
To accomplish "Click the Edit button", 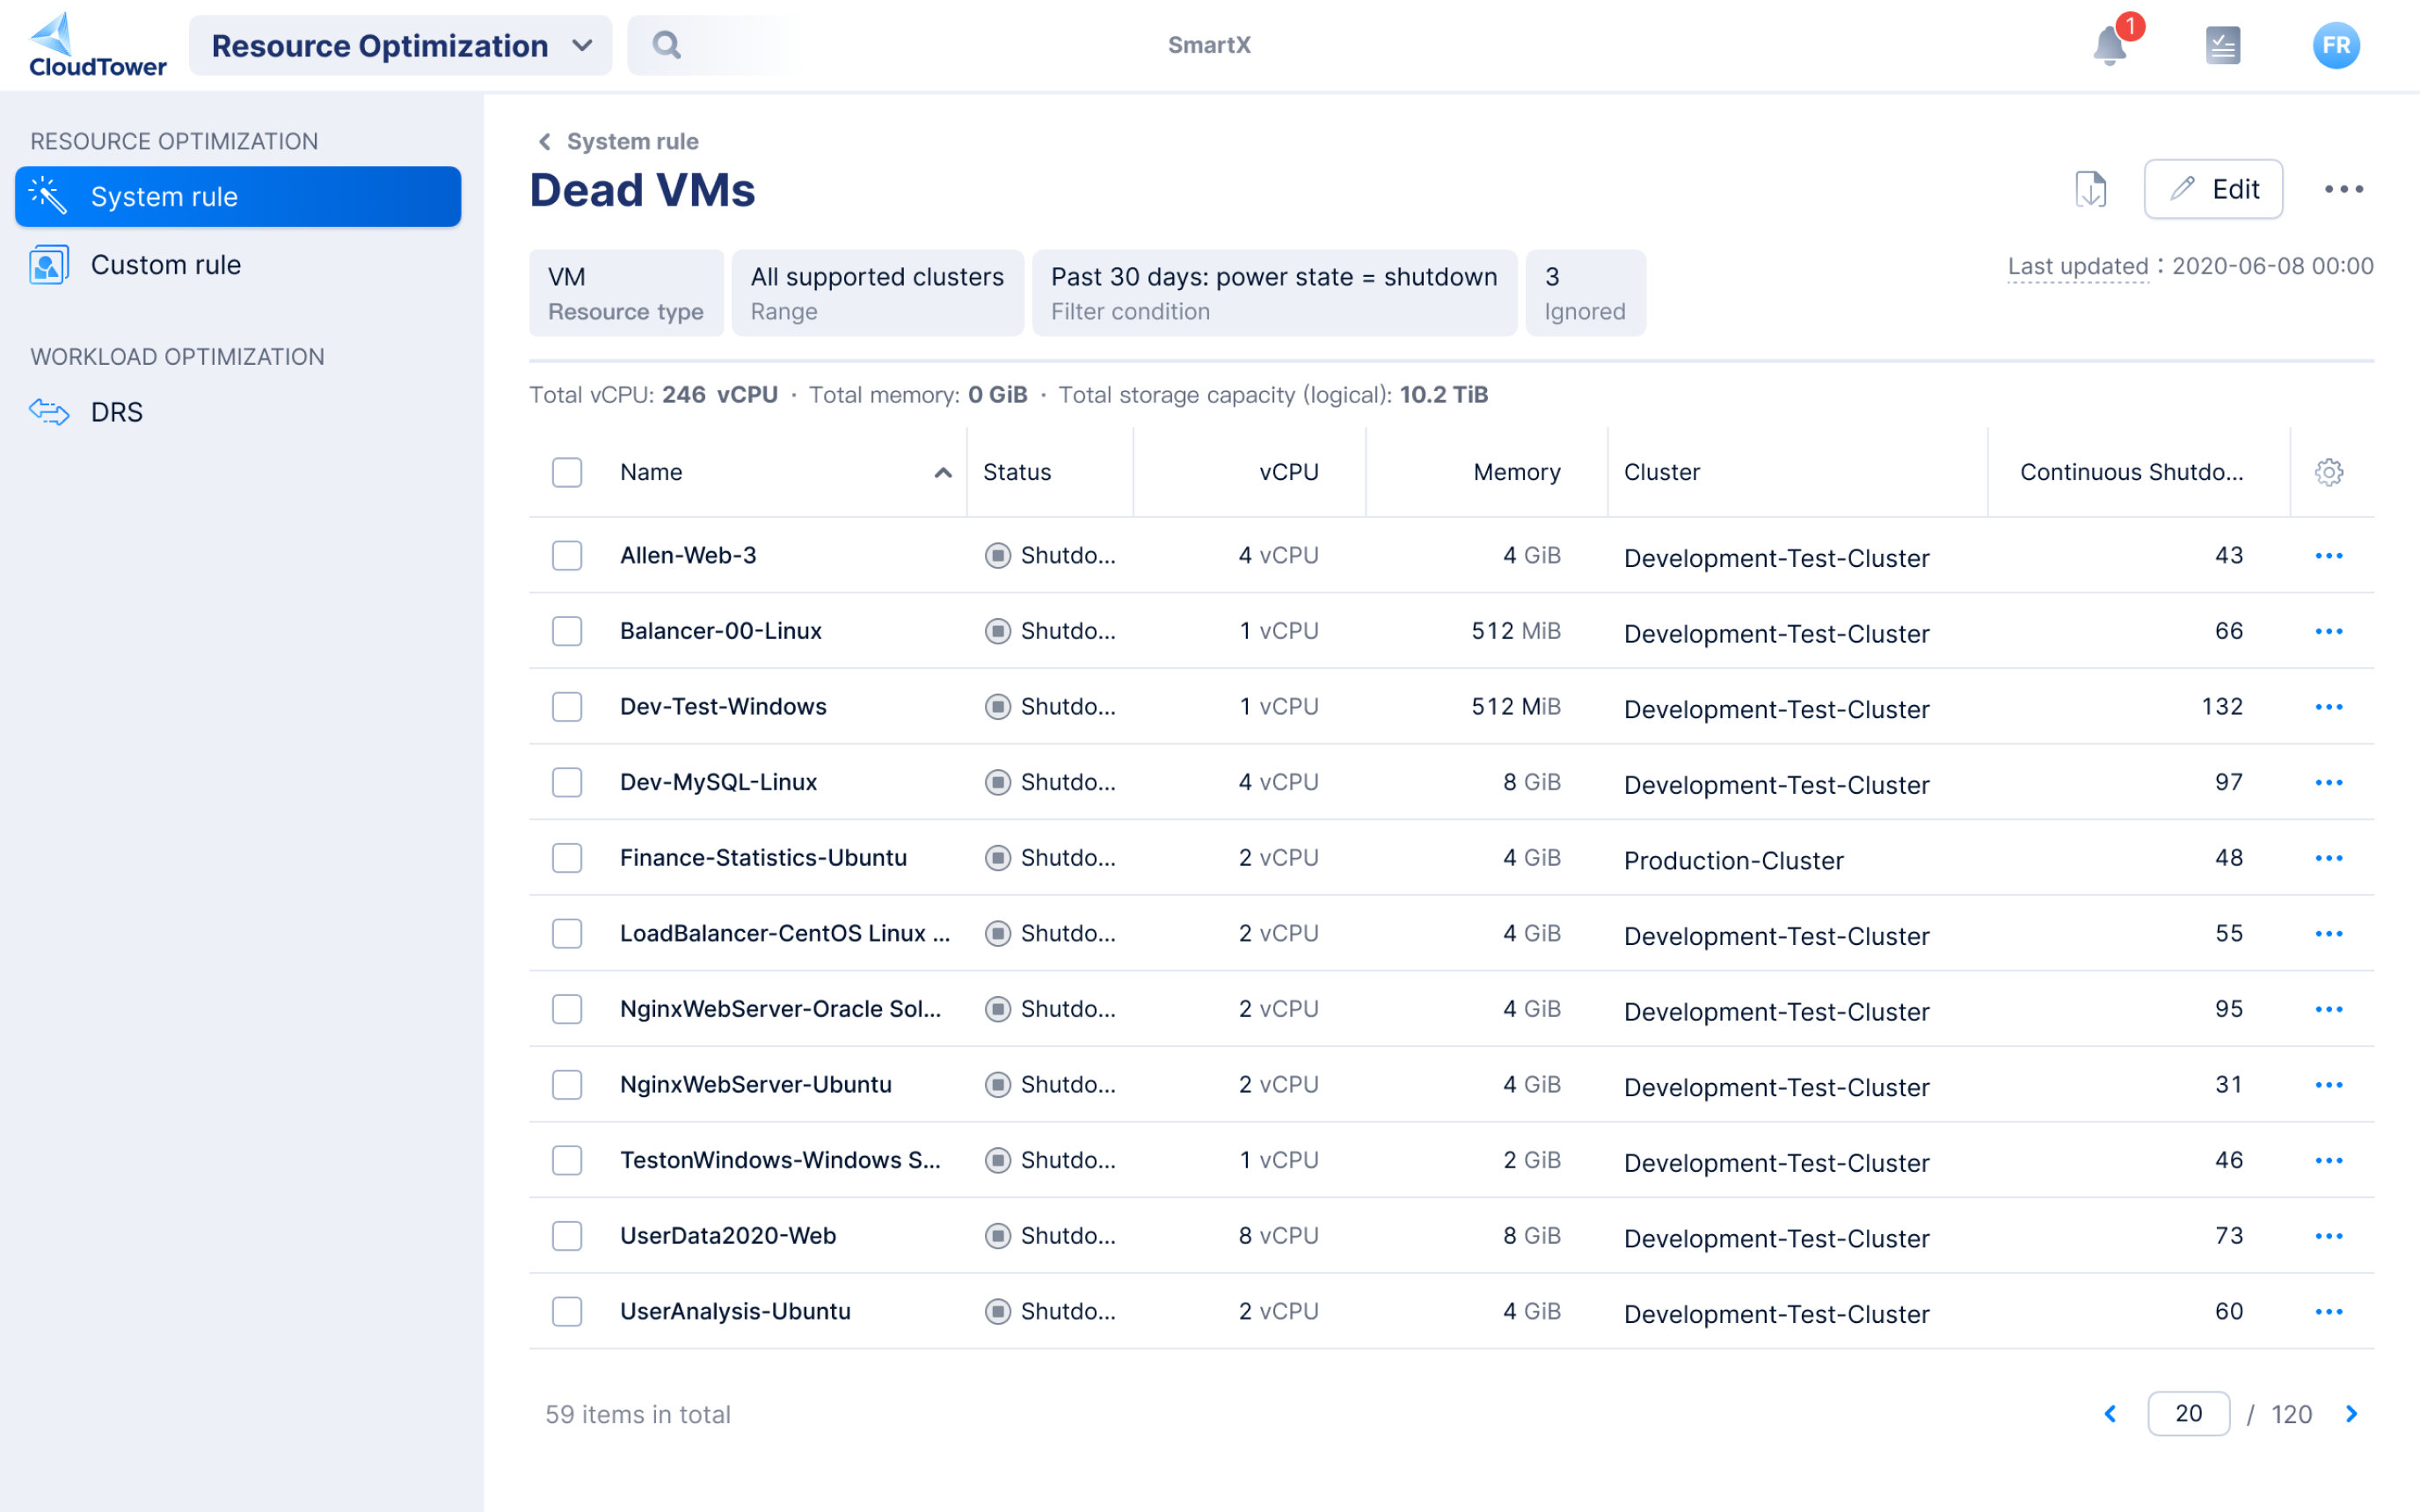I will [2213, 189].
